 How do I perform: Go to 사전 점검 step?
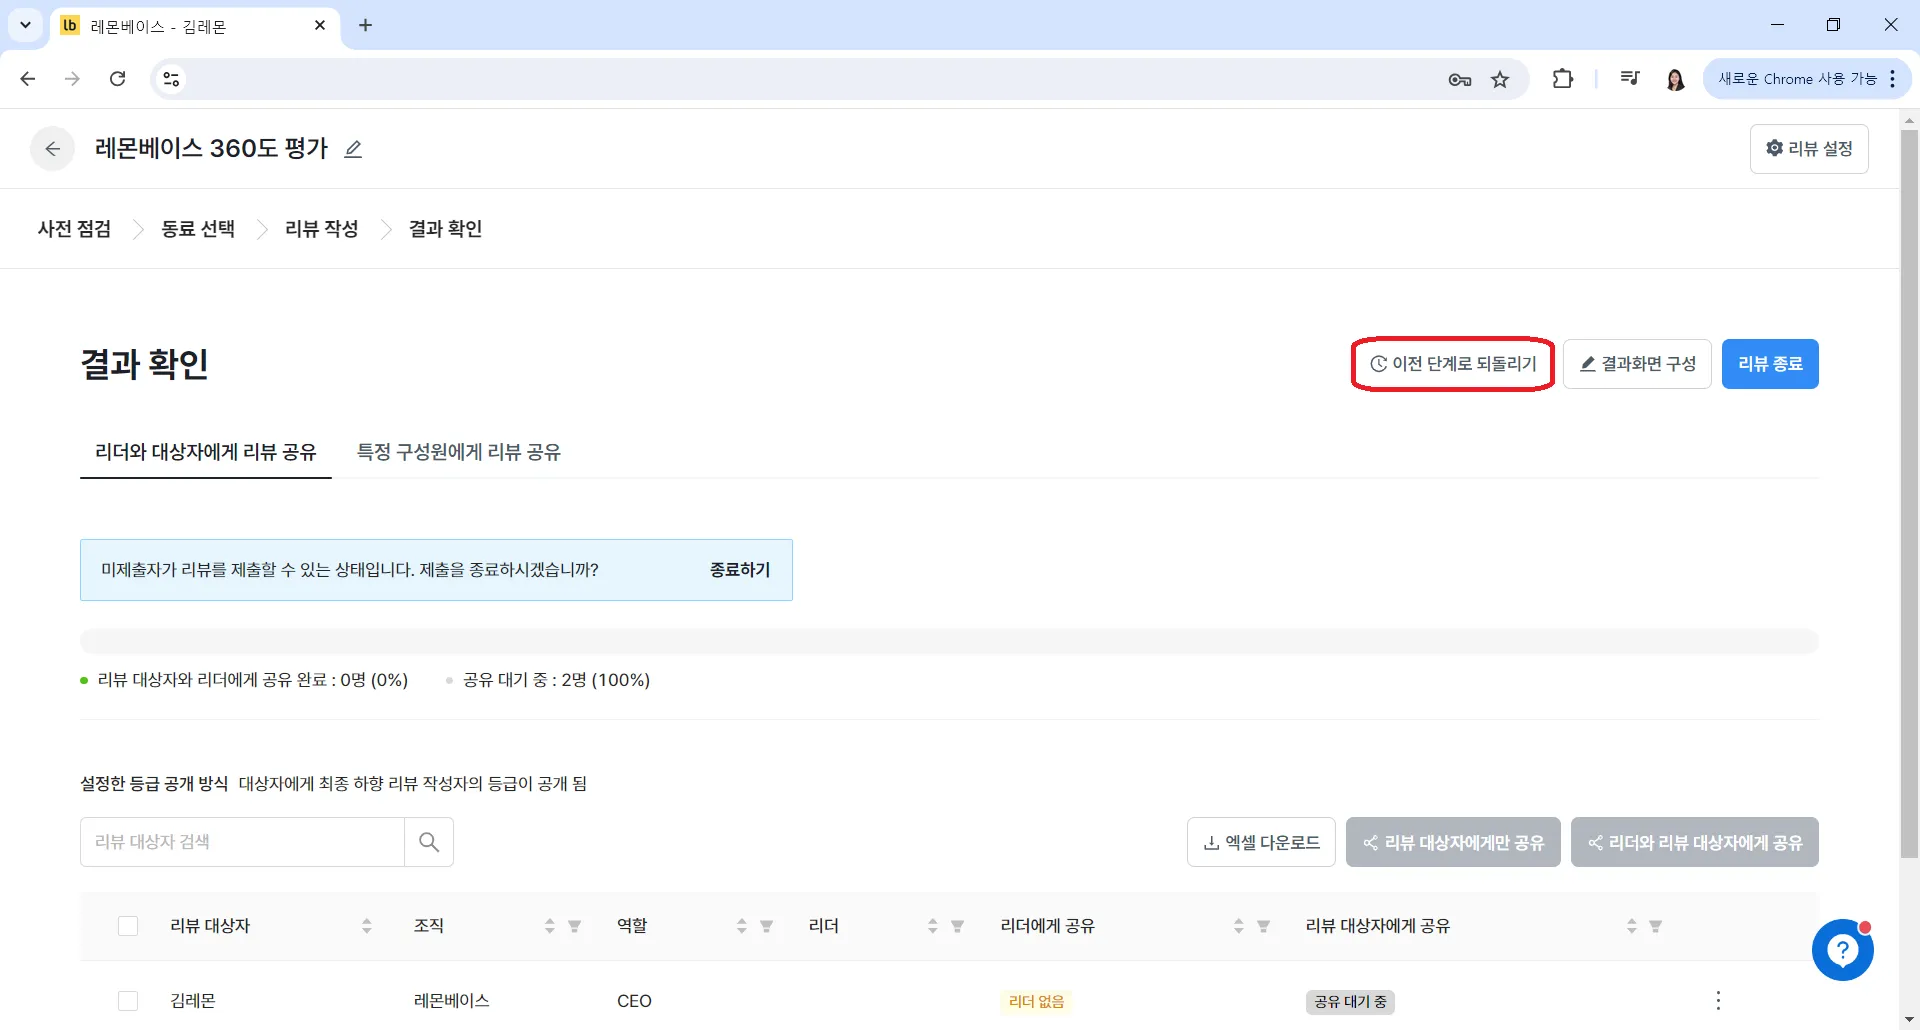(x=74, y=229)
